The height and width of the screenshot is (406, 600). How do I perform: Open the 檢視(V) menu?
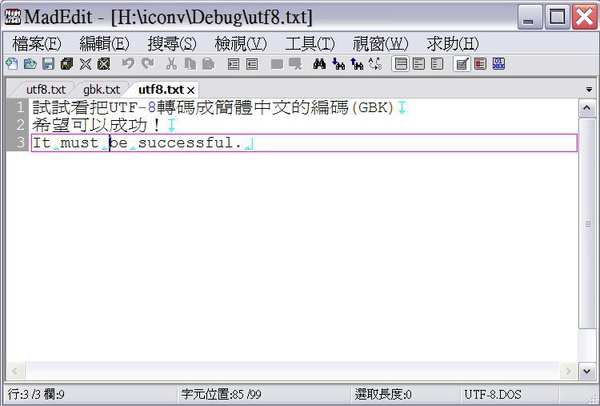click(x=240, y=44)
